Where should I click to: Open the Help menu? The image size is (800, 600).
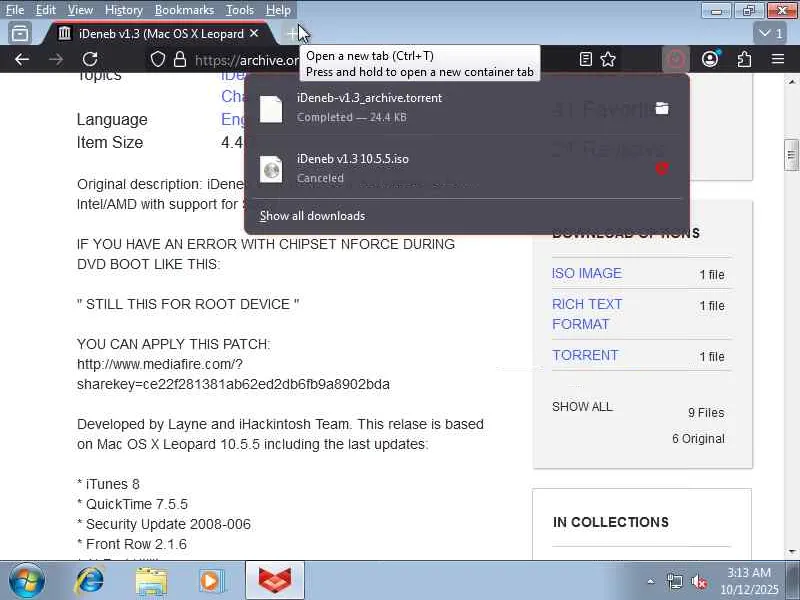278,10
